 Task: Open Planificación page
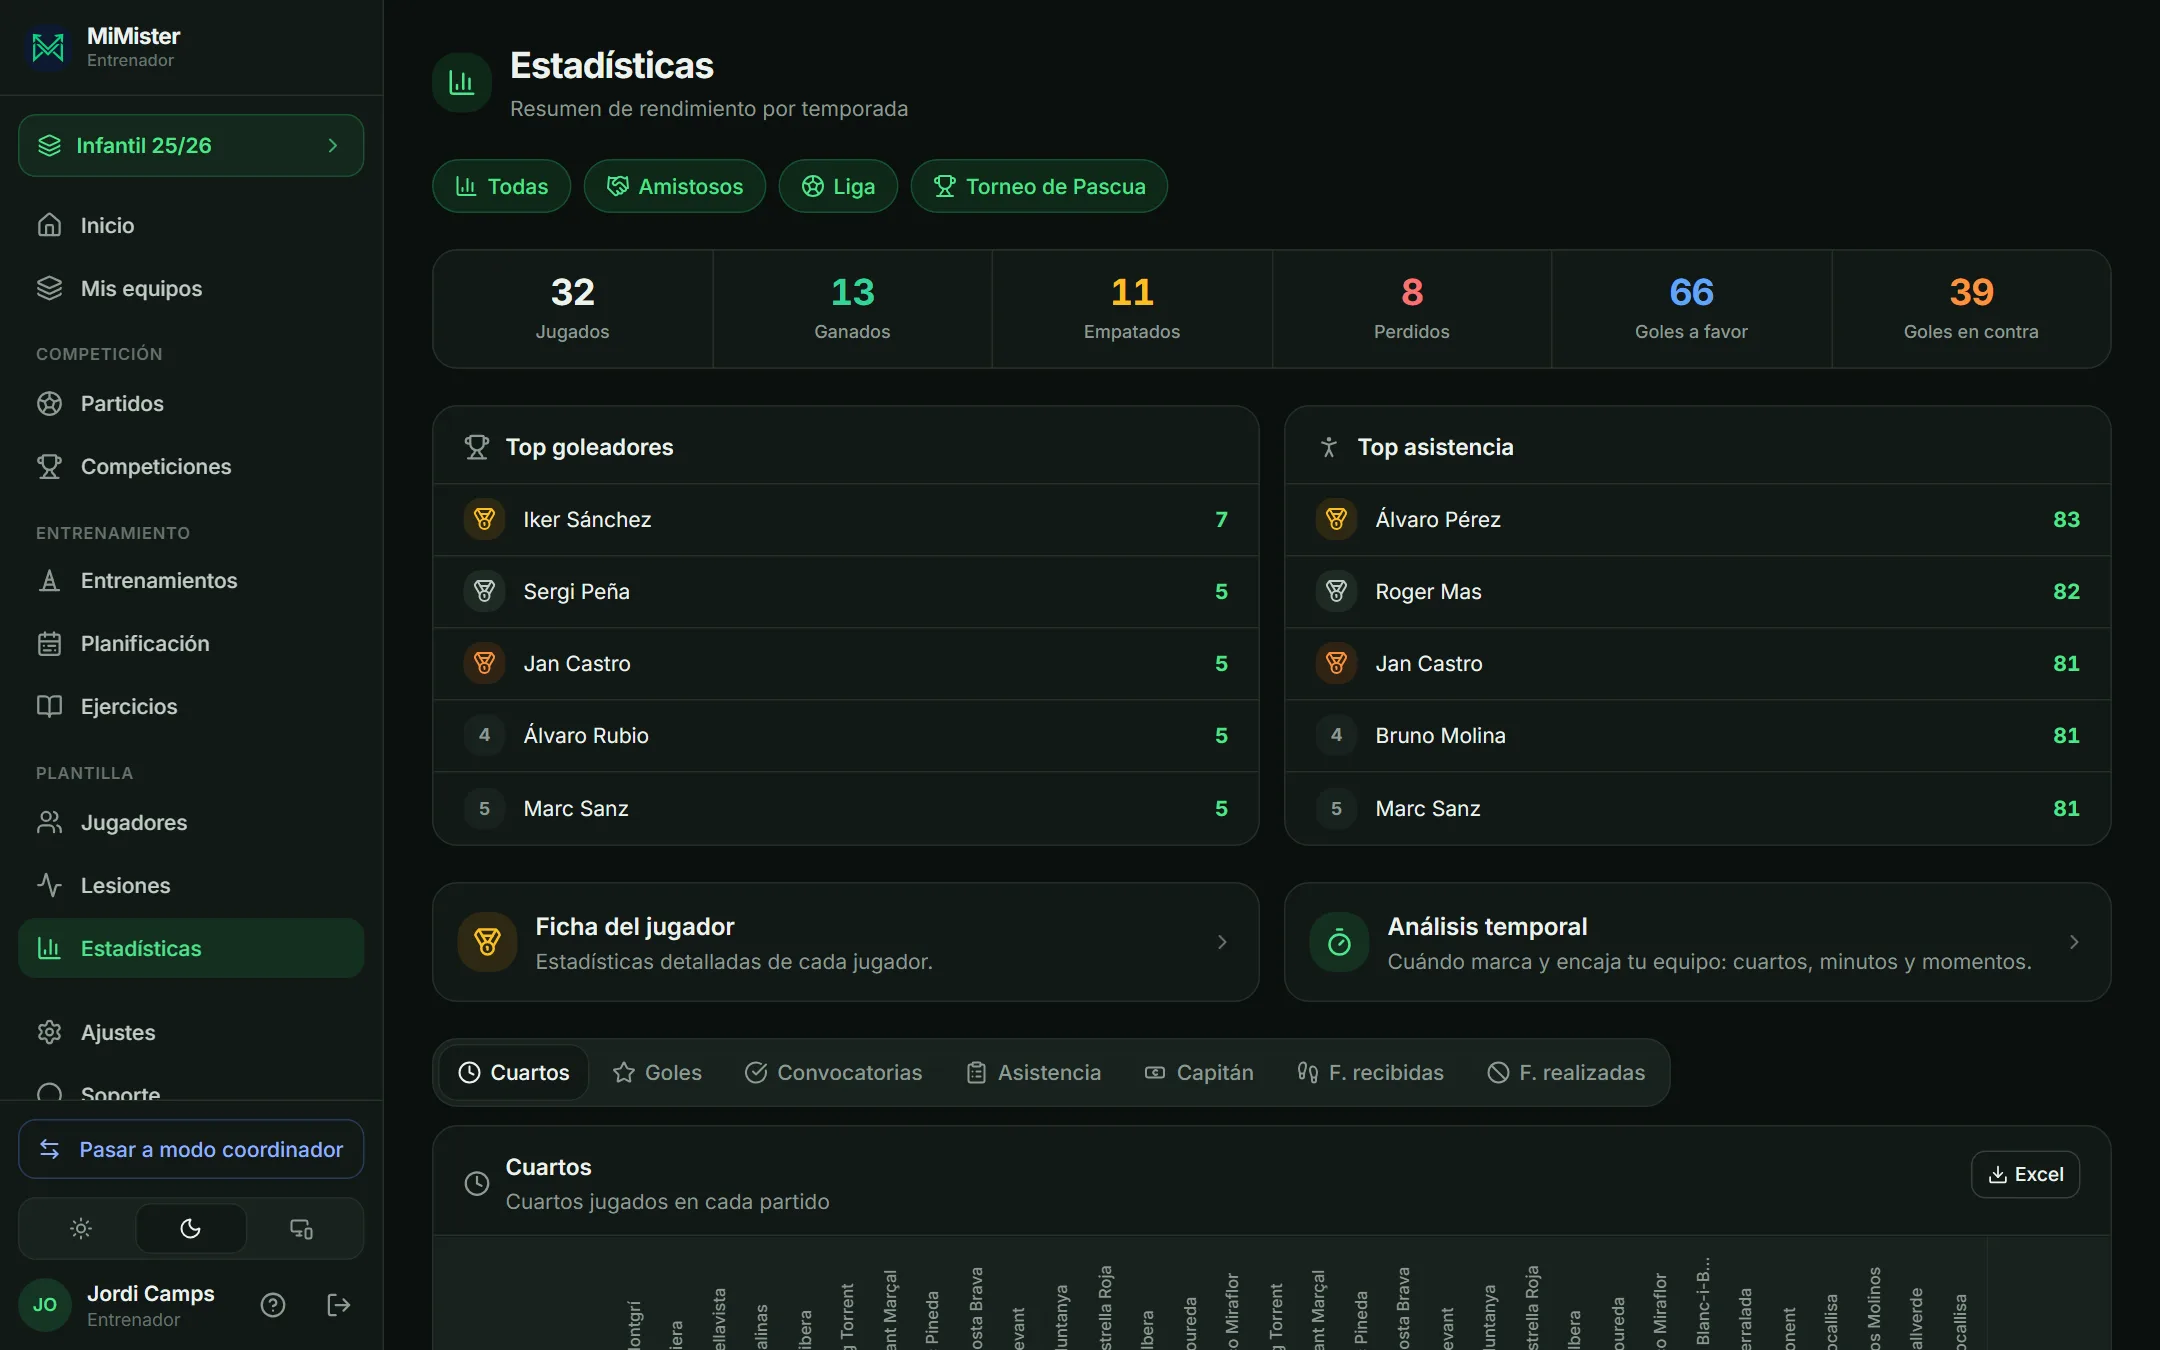(191, 643)
